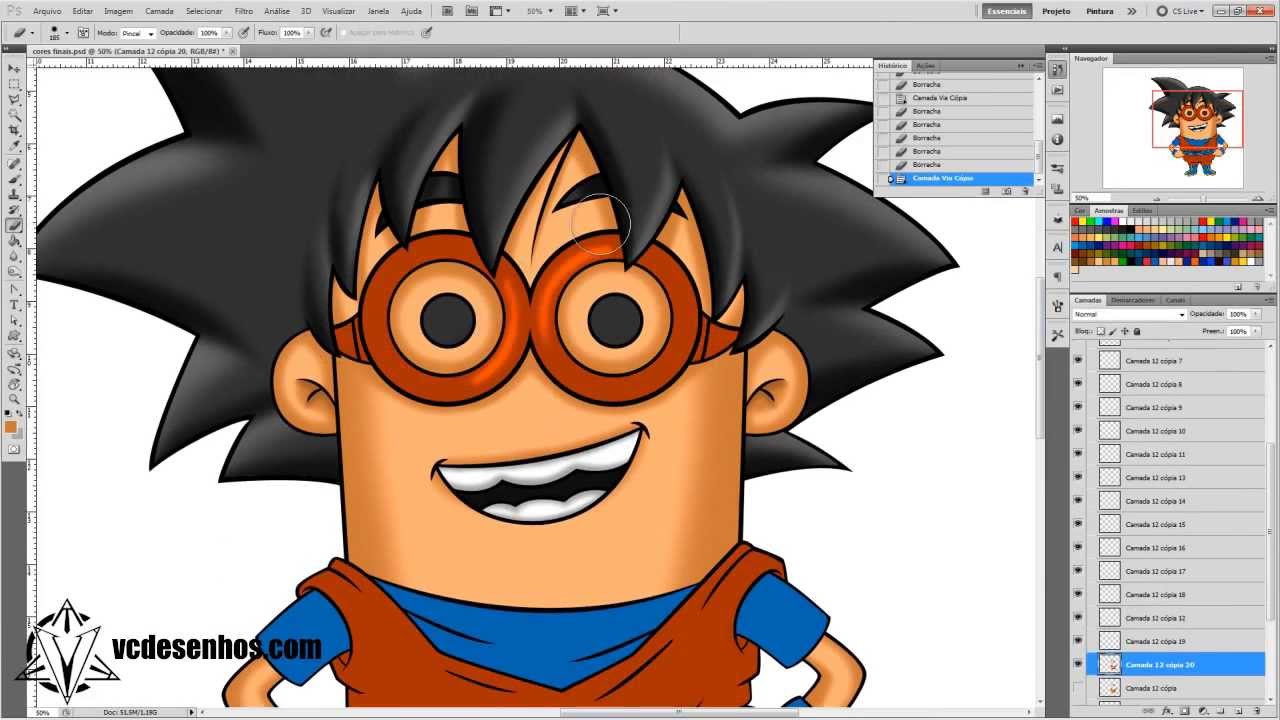Screen dimensions: 1280x720
Task: Hide layer Camada 12 cópia 13
Action: [x=1078, y=477]
